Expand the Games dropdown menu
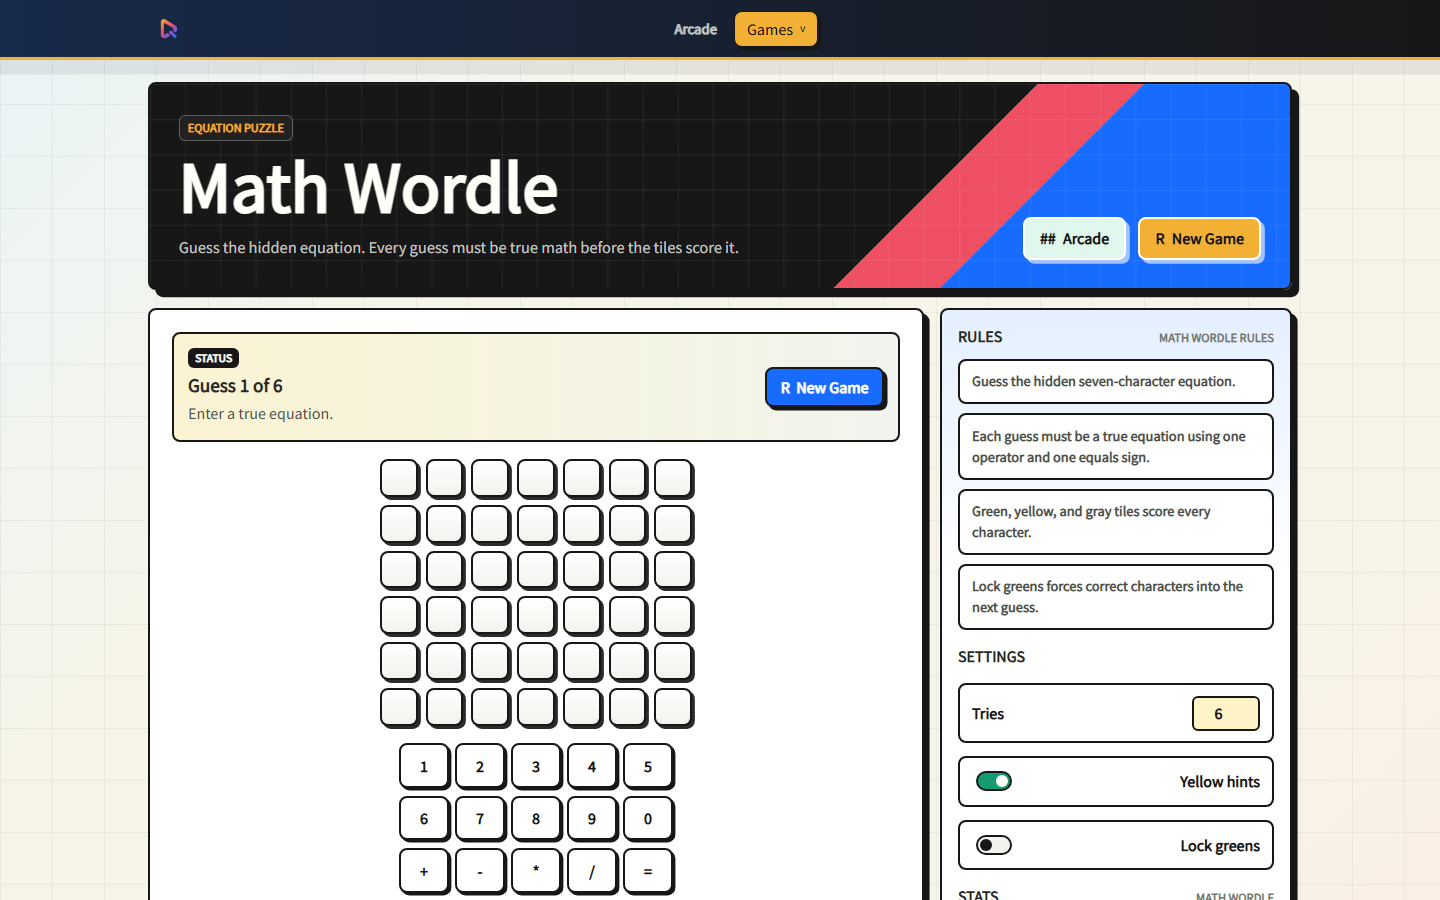The width and height of the screenshot is (1440, 900). coord(775,29)
